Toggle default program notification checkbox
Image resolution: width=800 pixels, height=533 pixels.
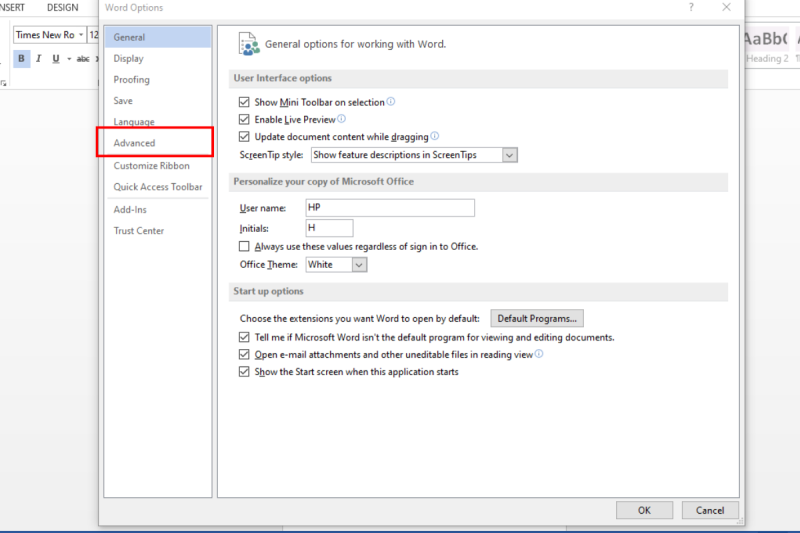click(244, 337)
